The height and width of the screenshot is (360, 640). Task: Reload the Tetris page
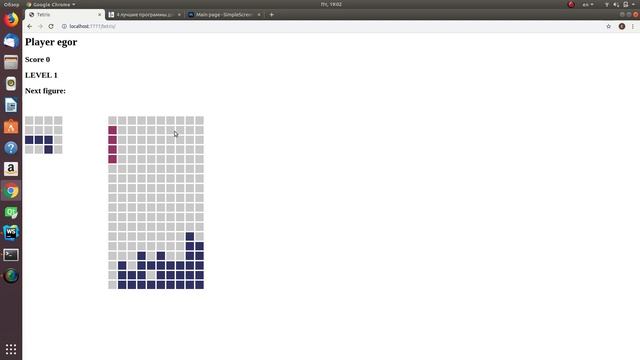coord(51,26)
